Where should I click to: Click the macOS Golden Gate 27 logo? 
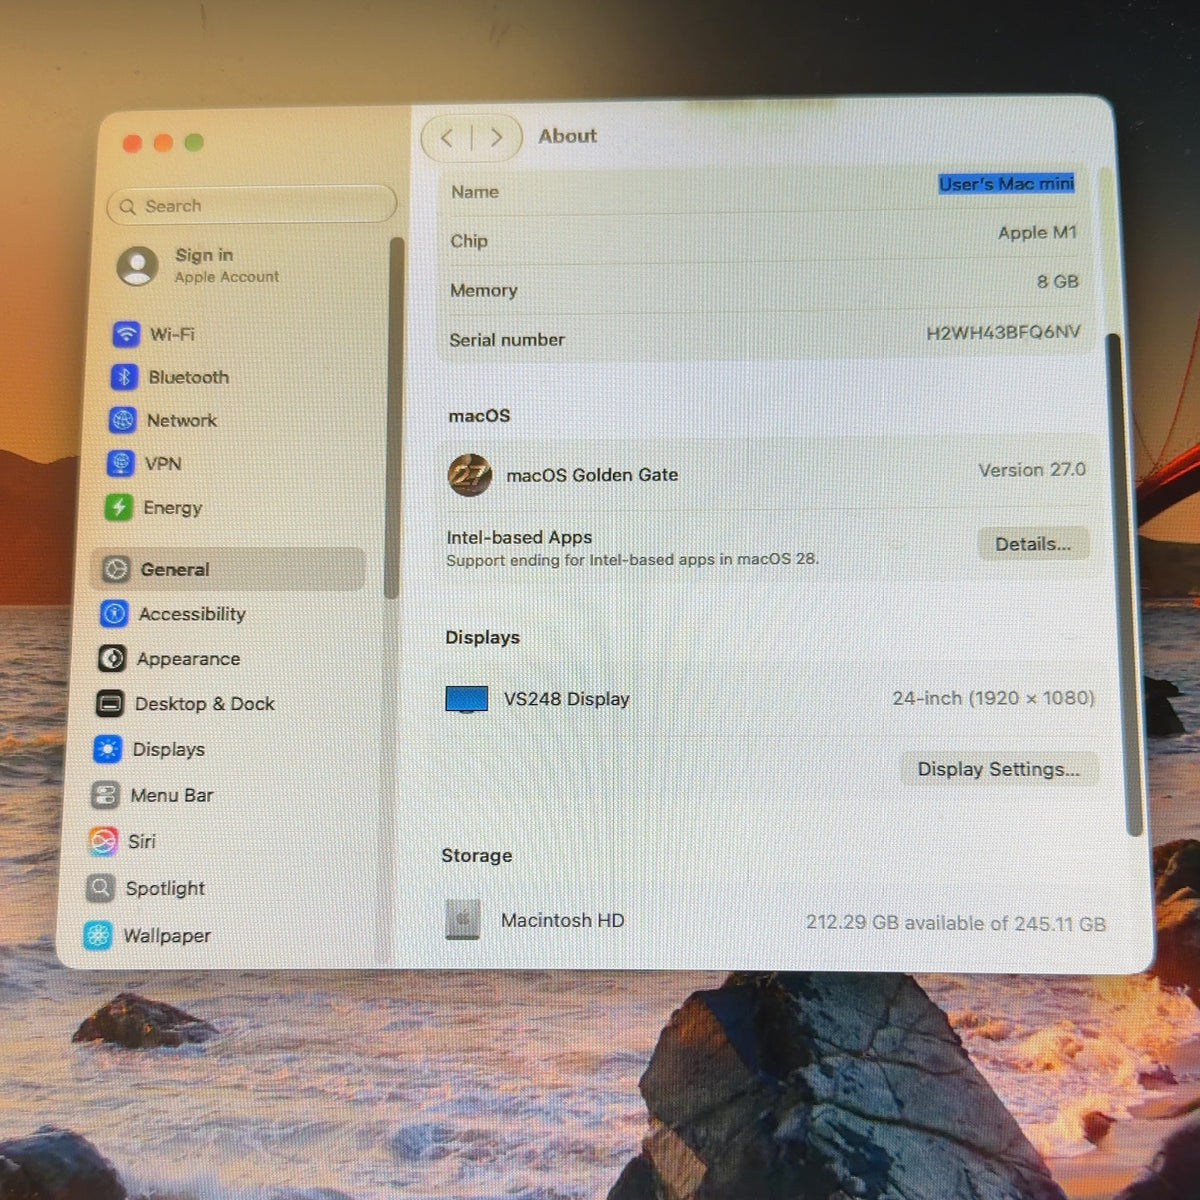pos(469,475)
